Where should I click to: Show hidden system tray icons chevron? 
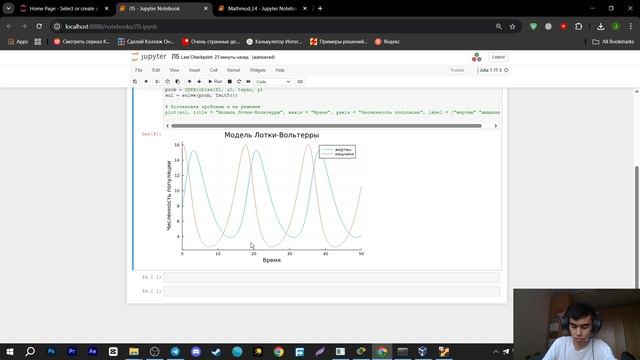coord(496,351)
